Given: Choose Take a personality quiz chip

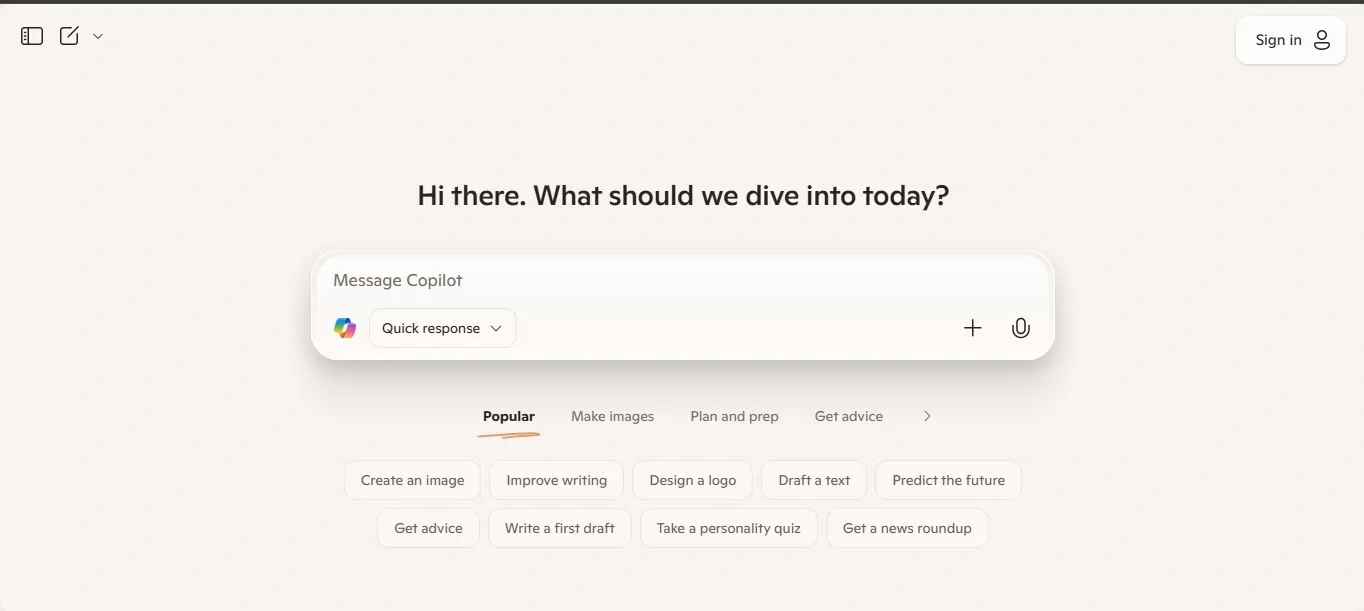Looking at the screenshot, I should pos(729,528).
